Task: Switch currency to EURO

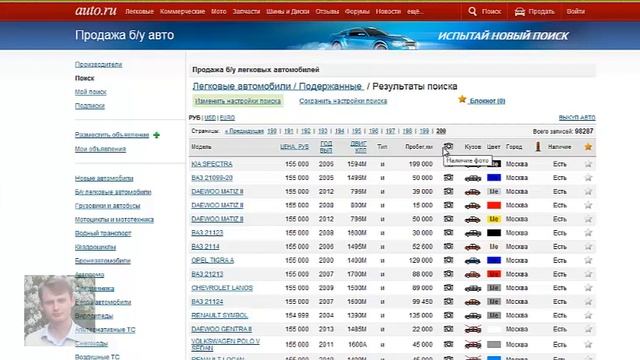Action: tap(227, 118)
